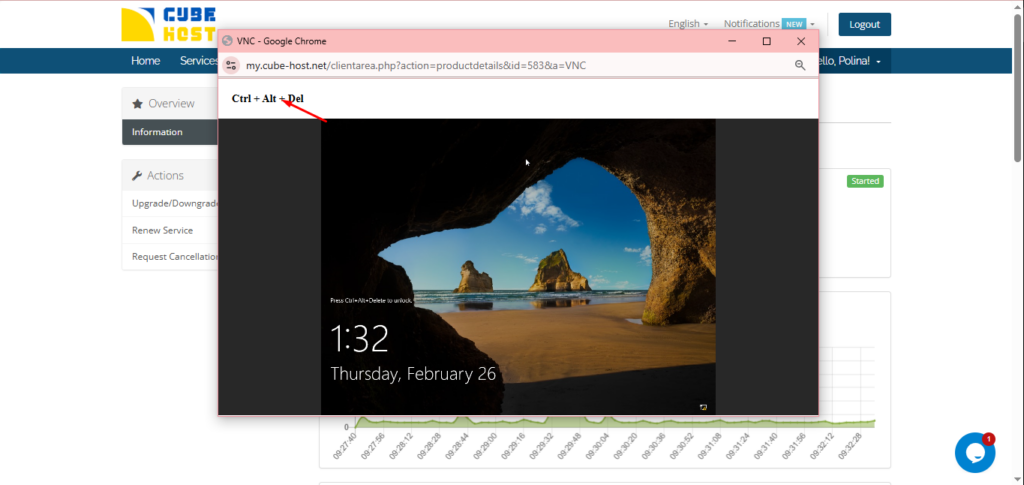This screenshot has height=485, width=1024.
Task: Expand the Hello, Polina! account menu
Action: (x=850, y=61)
